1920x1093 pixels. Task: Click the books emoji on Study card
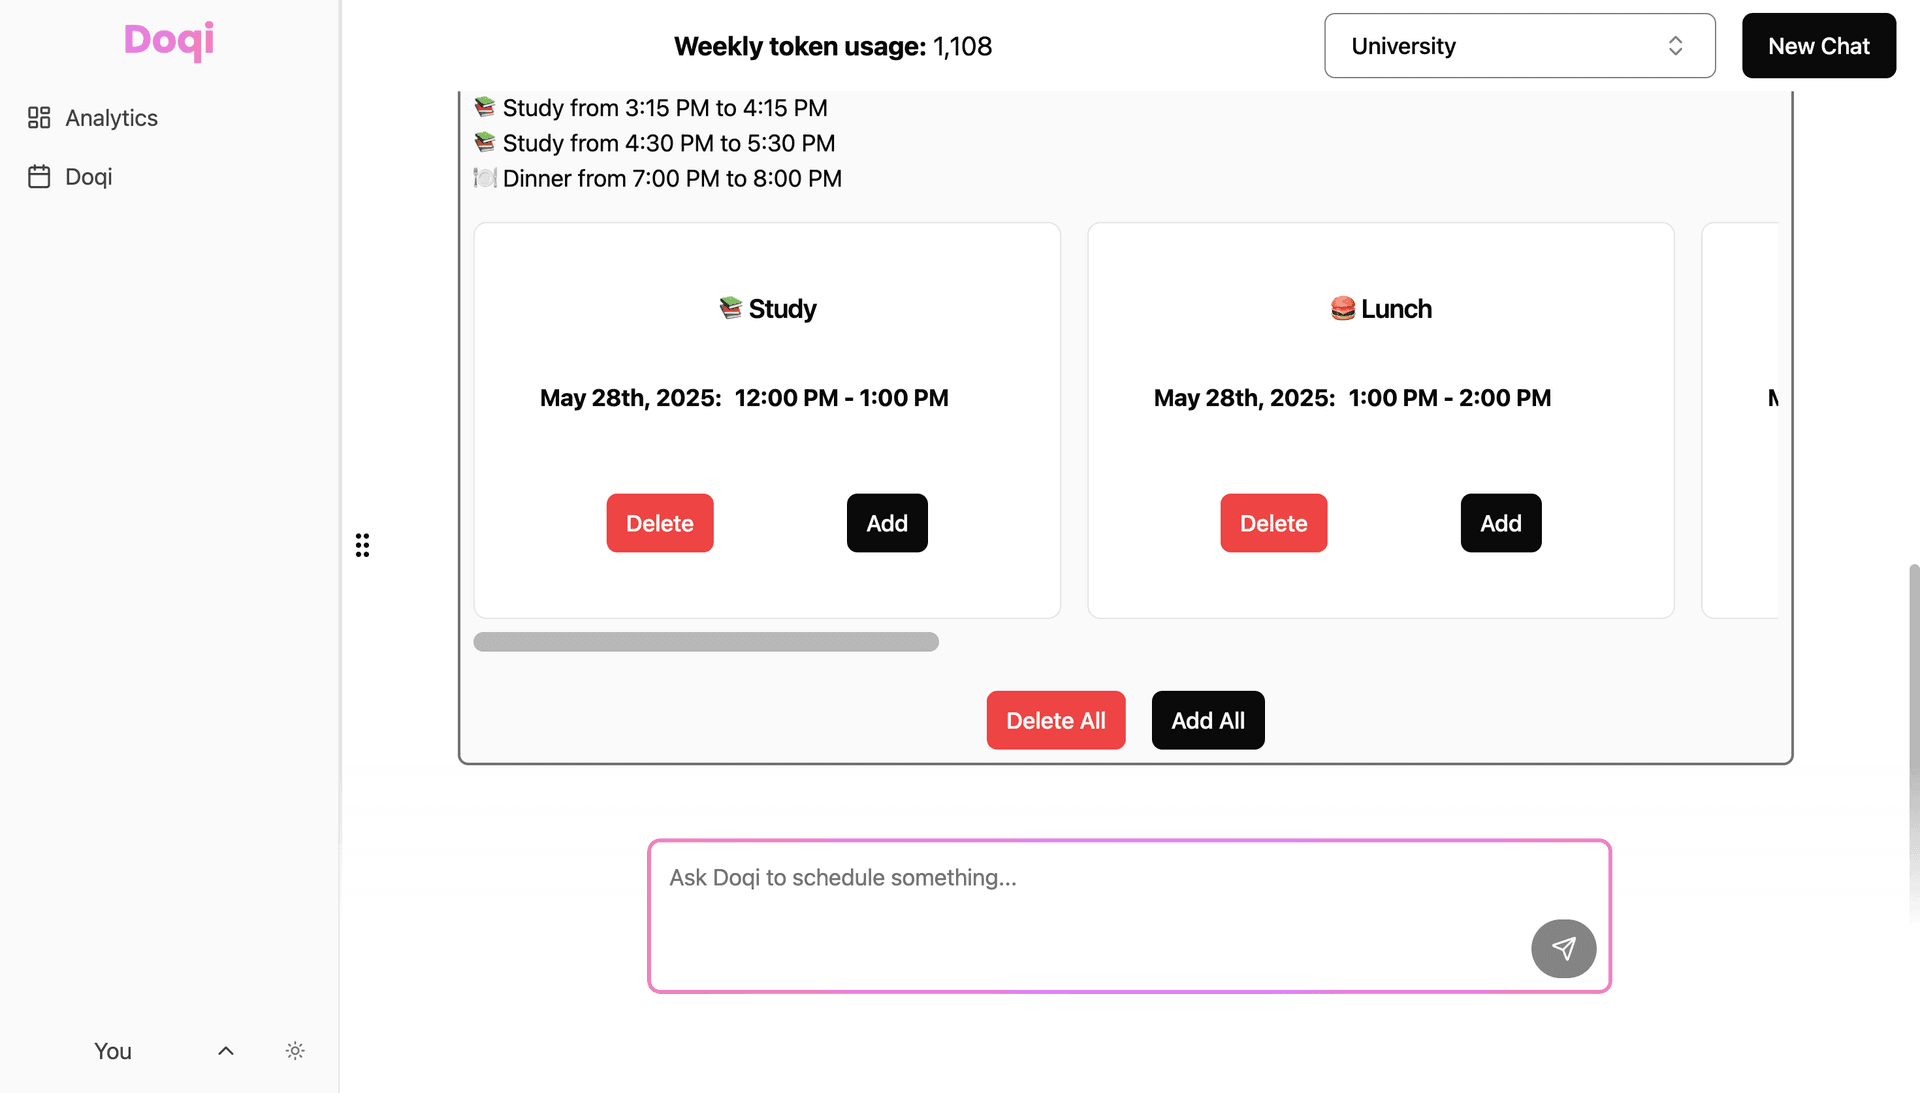tap(731, 308)
